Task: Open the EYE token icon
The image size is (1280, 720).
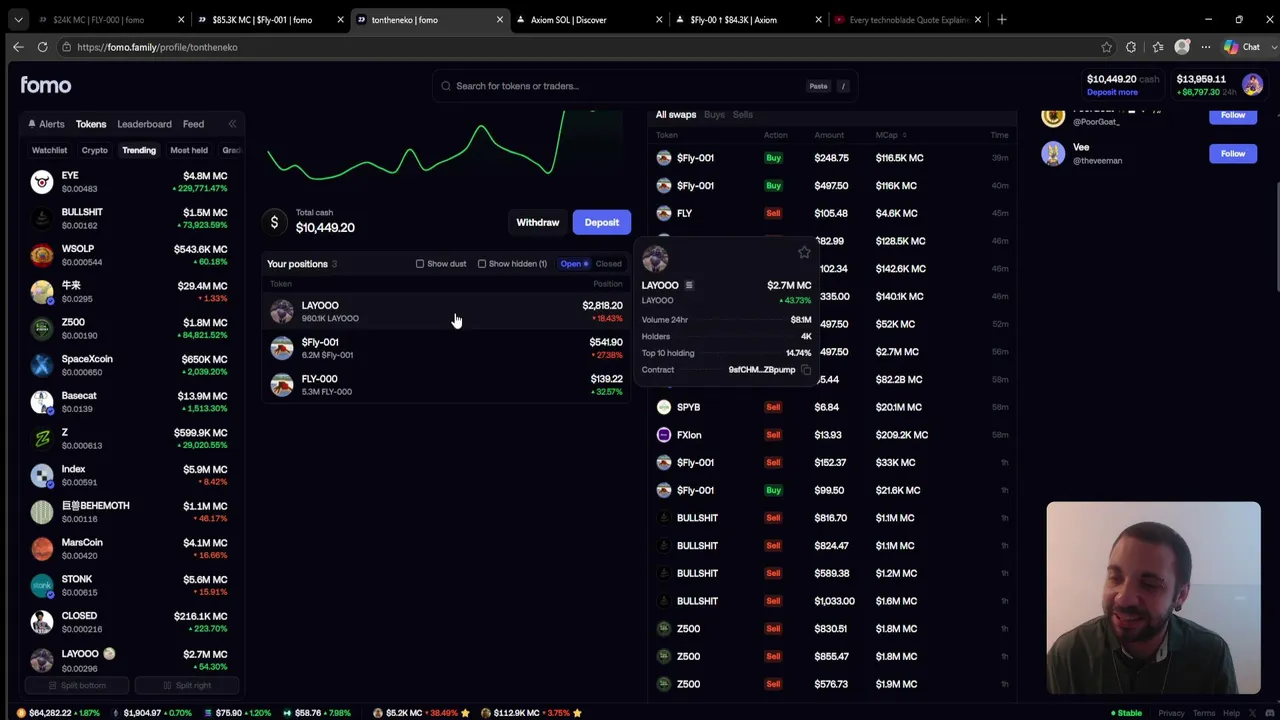Action: tap(41, 181)
